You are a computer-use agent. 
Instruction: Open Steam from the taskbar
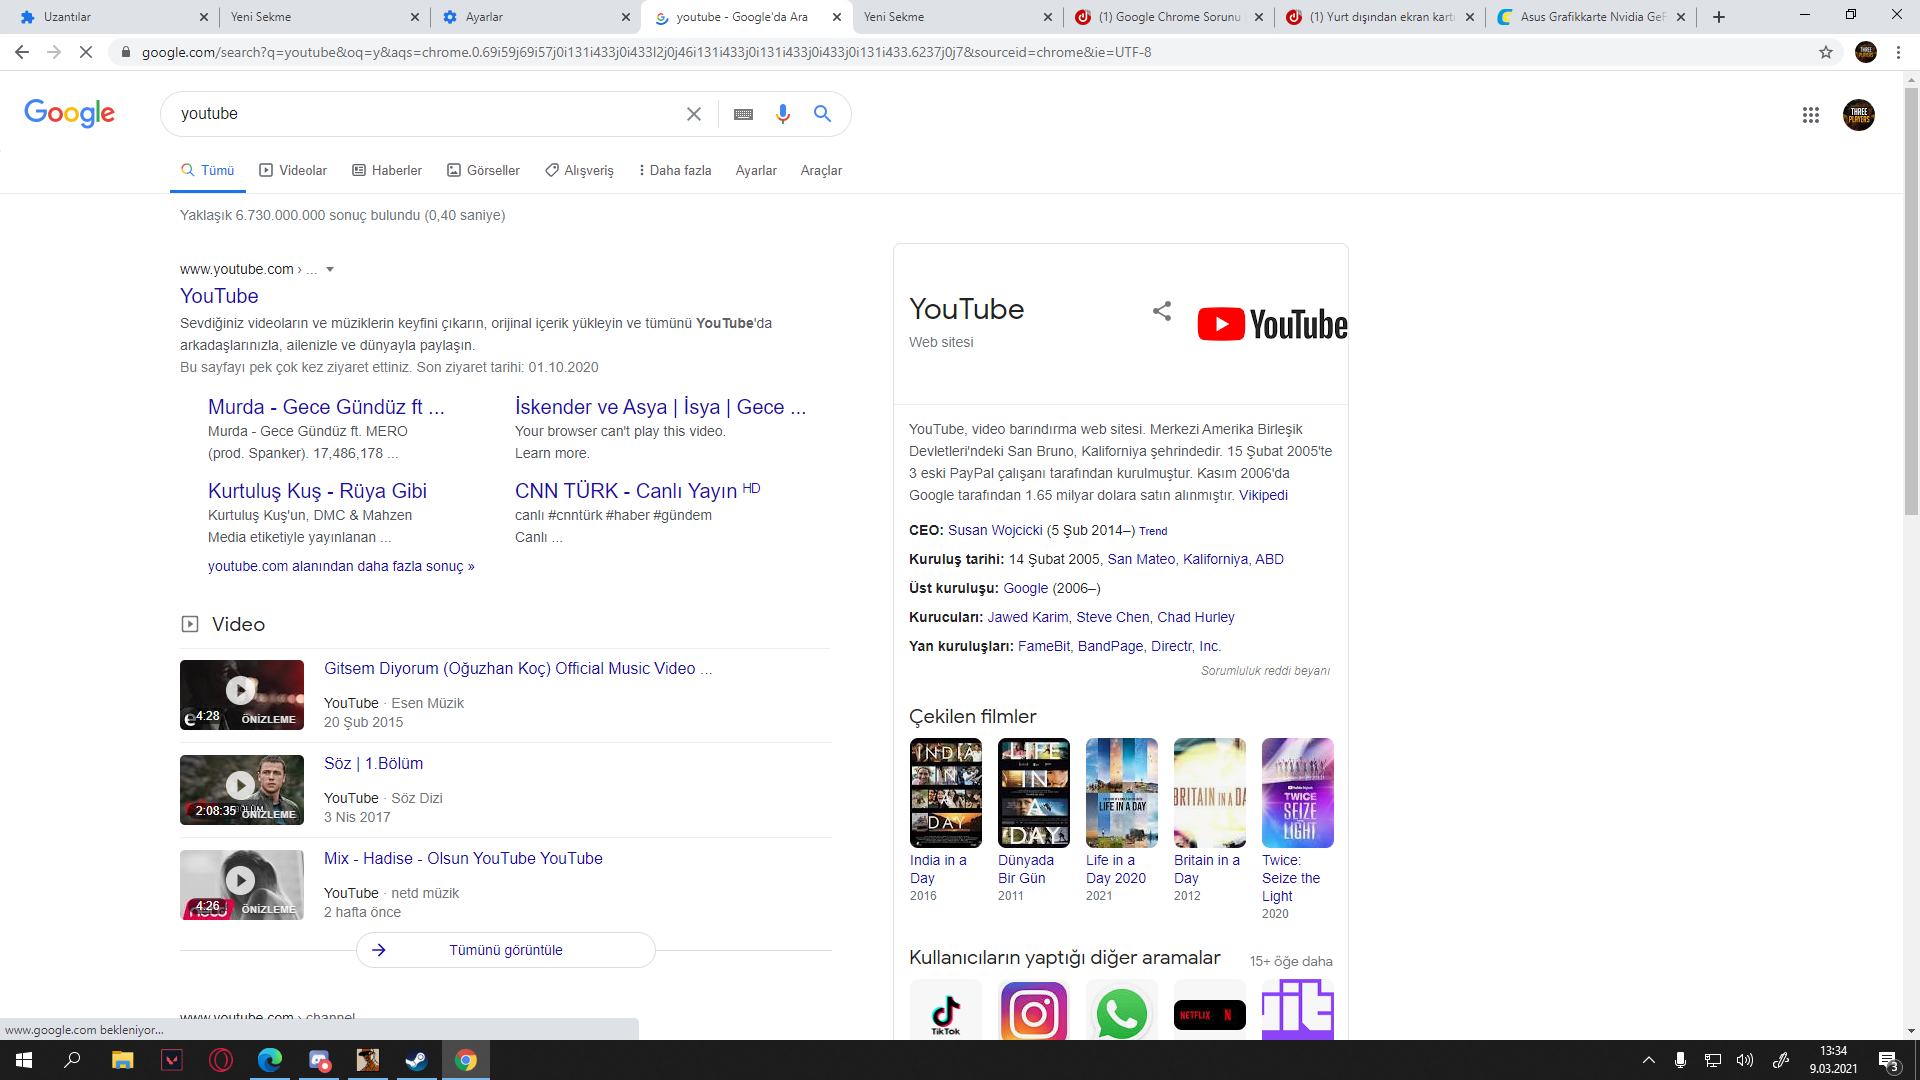(x=416, y=1060)
